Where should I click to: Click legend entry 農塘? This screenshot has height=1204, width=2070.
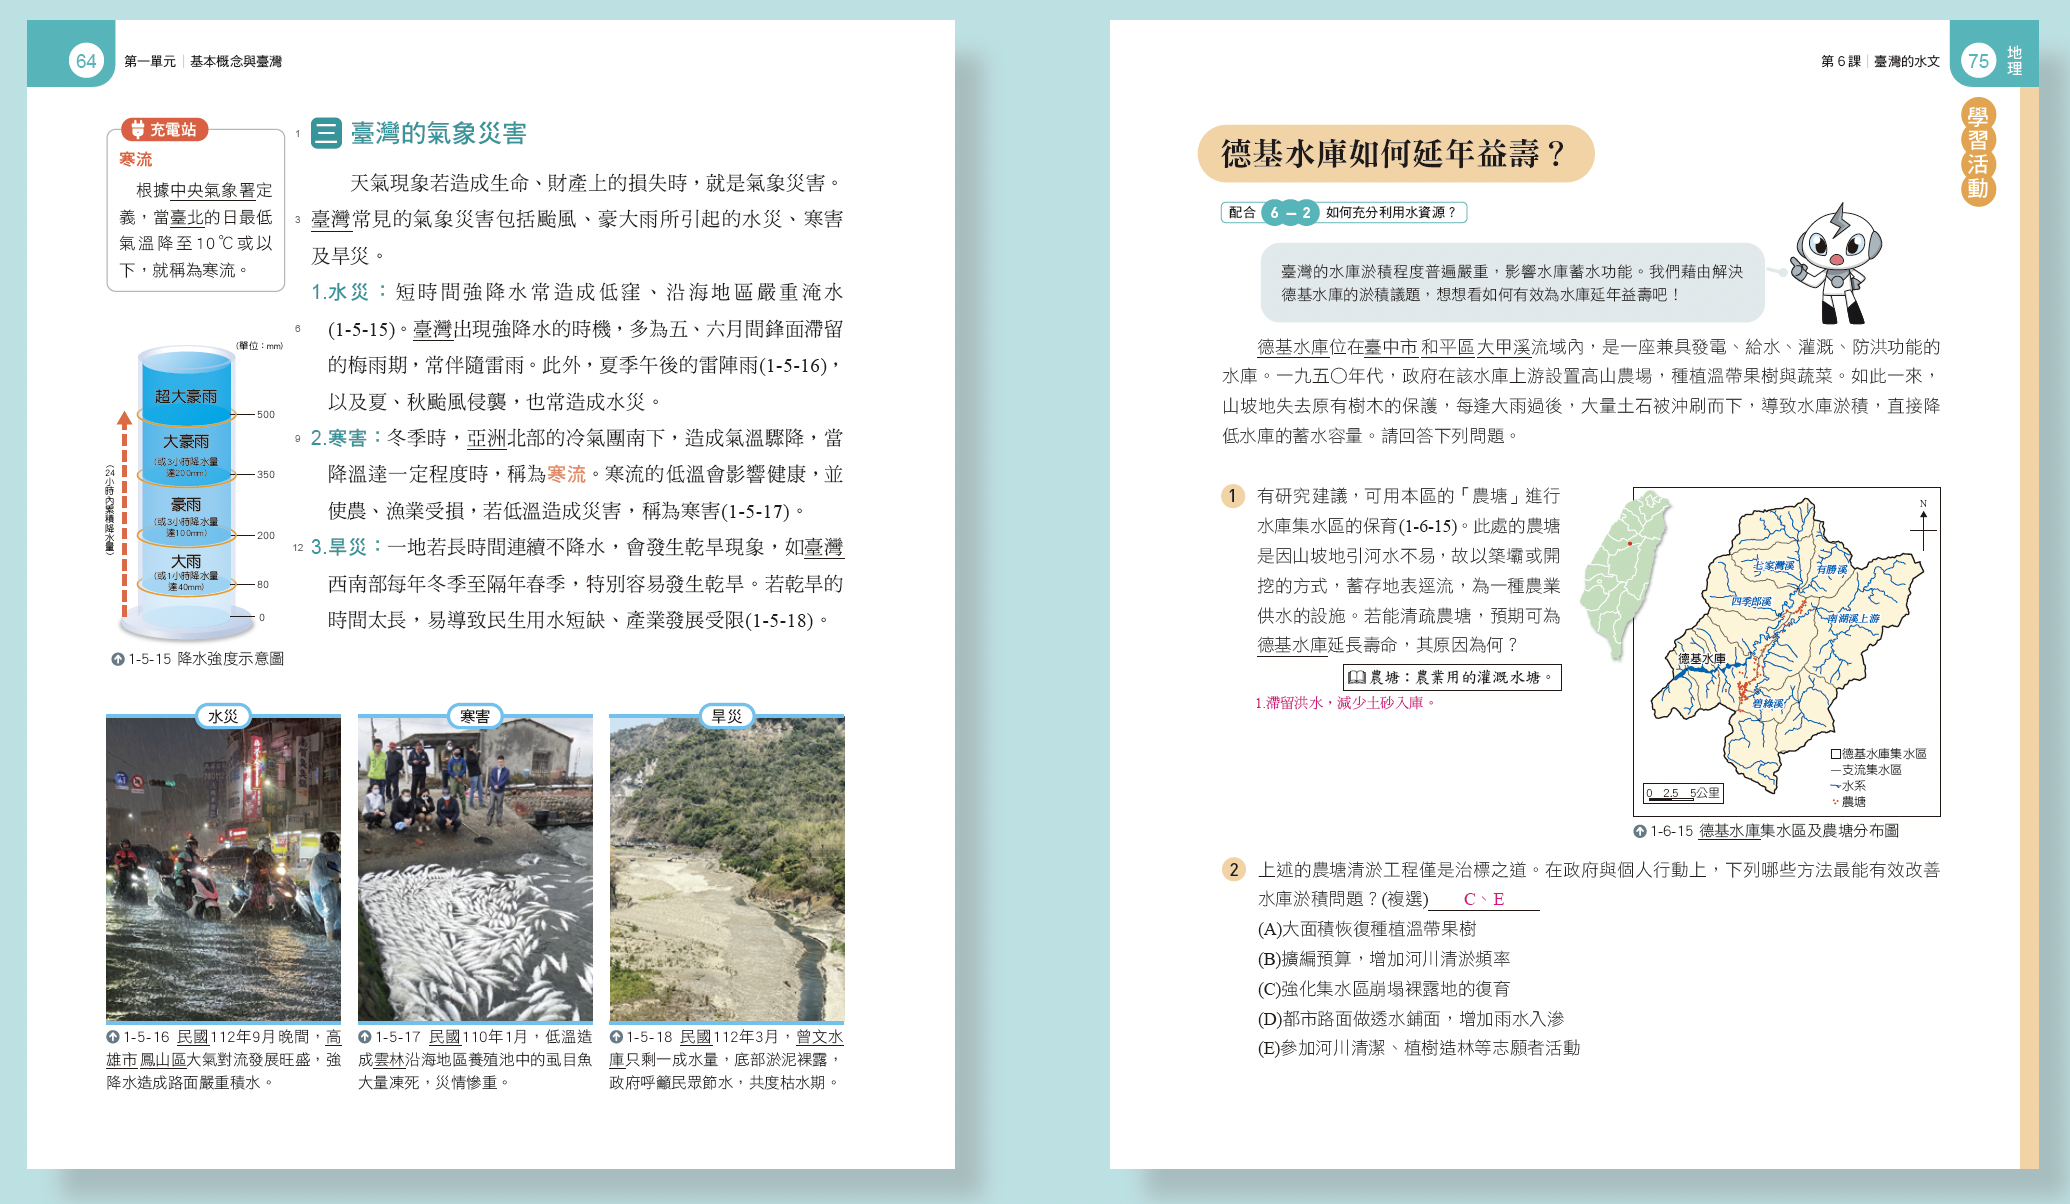[x=1849, y=802]
